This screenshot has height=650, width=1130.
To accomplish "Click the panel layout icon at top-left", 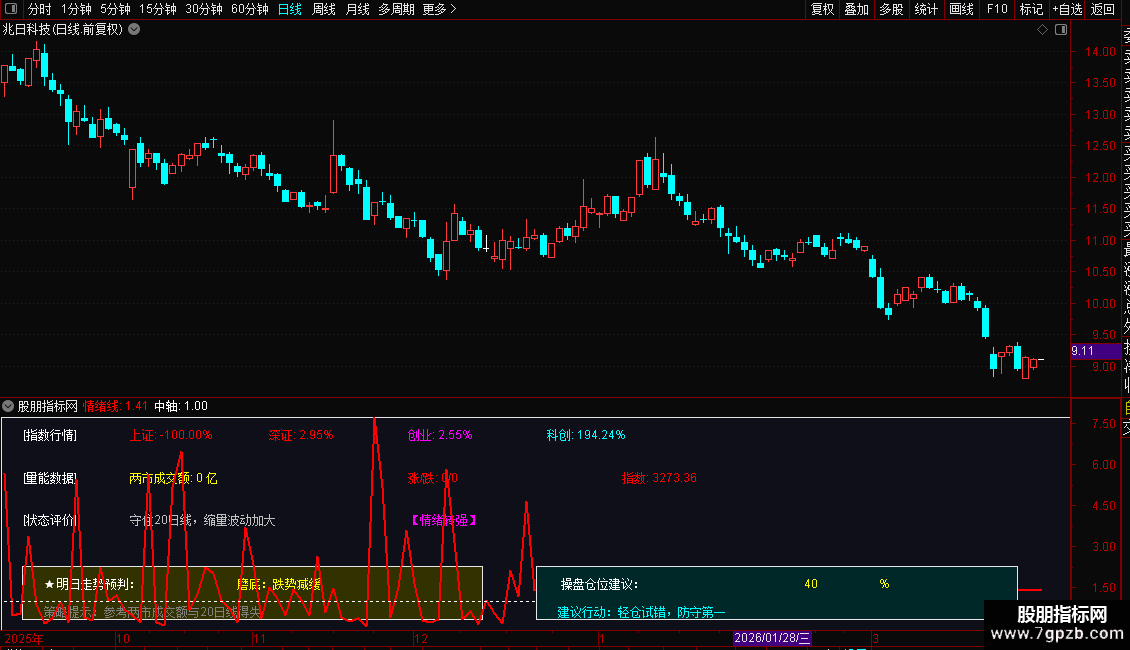I will 11,9.
